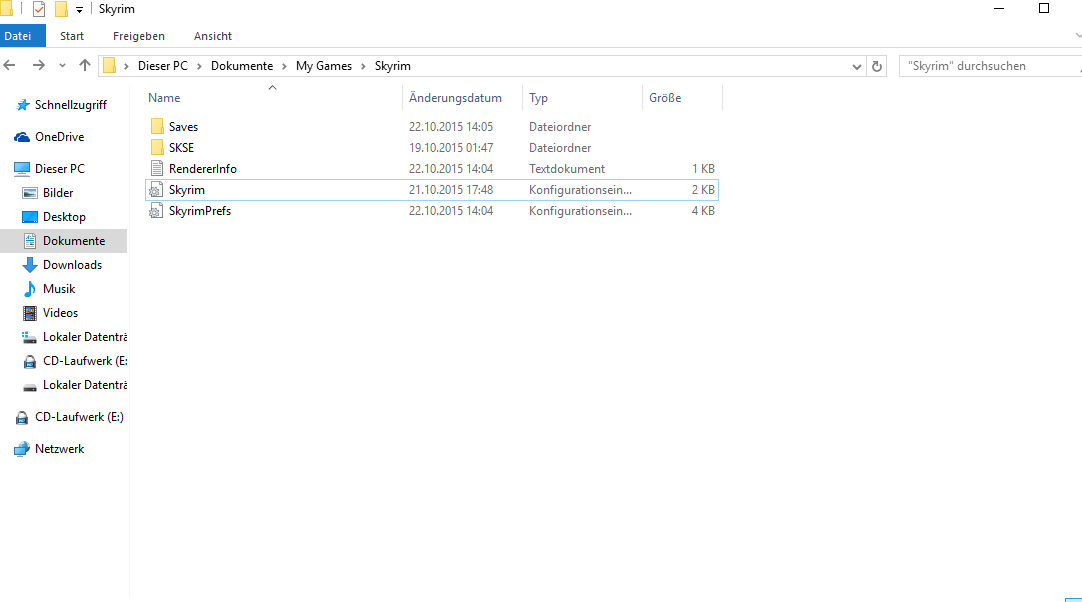Select the SkyrimPrefs configuration file icon
The height and width of the screenshot is (602, 1082).
[156, 211]
